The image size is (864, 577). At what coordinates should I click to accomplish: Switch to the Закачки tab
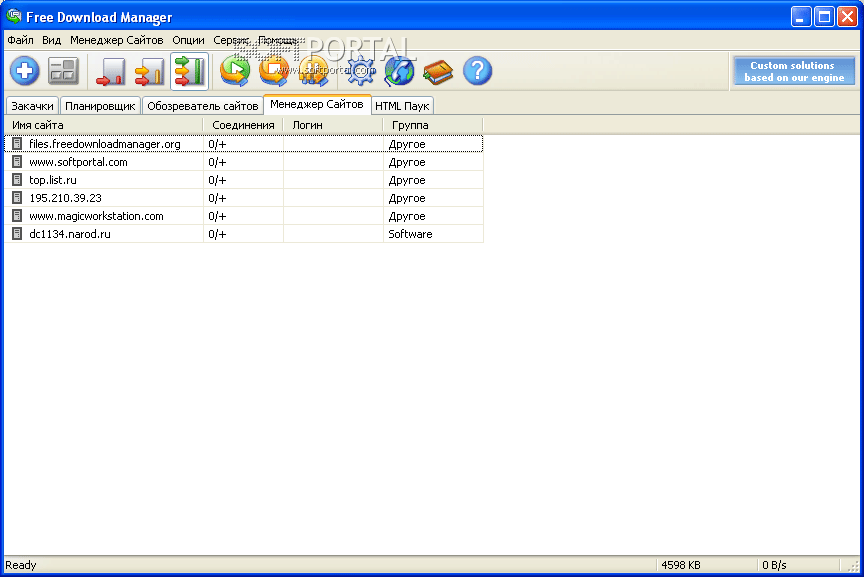[32, 106]
